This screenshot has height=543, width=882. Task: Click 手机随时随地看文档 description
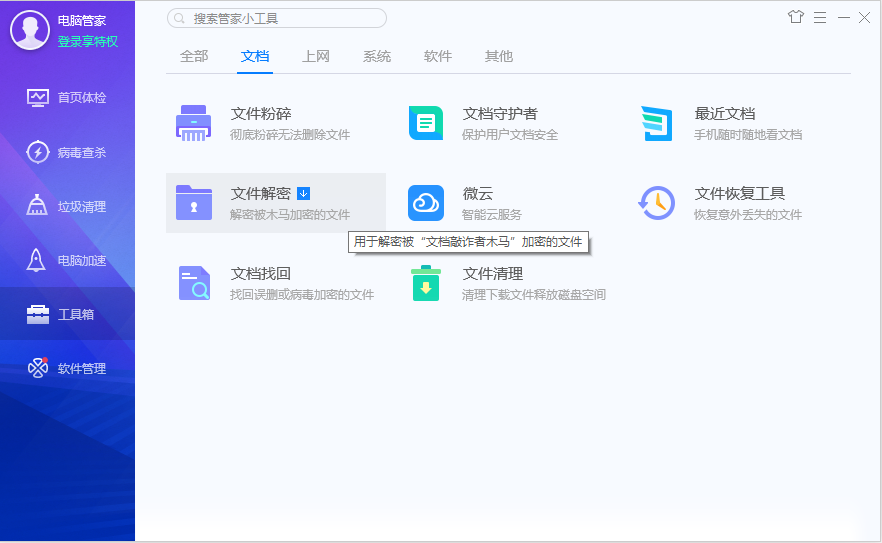point(748,135)
